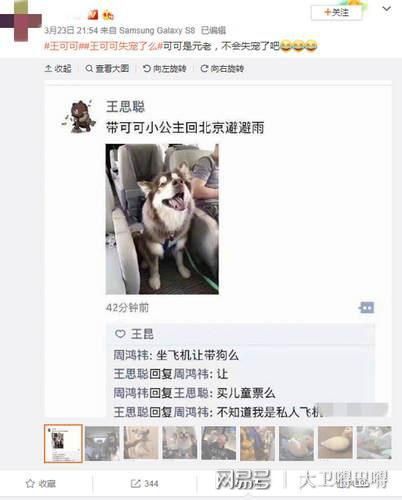Viewport: 402px width, 500px height.
Task: Select the eighth thumbnail with duck toy
Action: 335,443
